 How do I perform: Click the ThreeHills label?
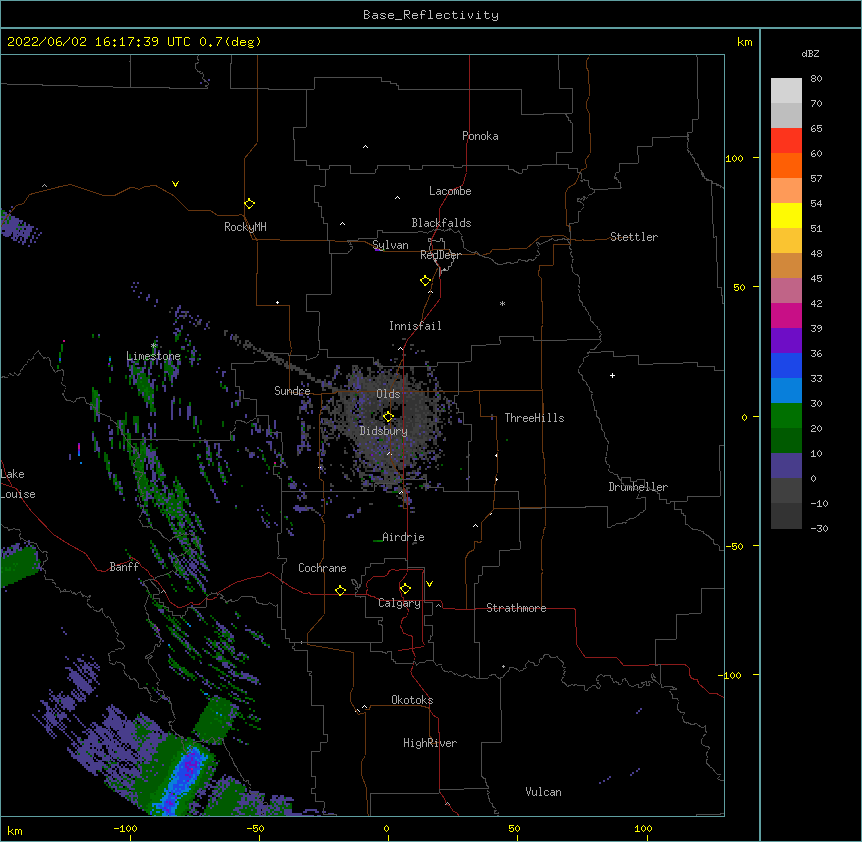tap(534, 418)
